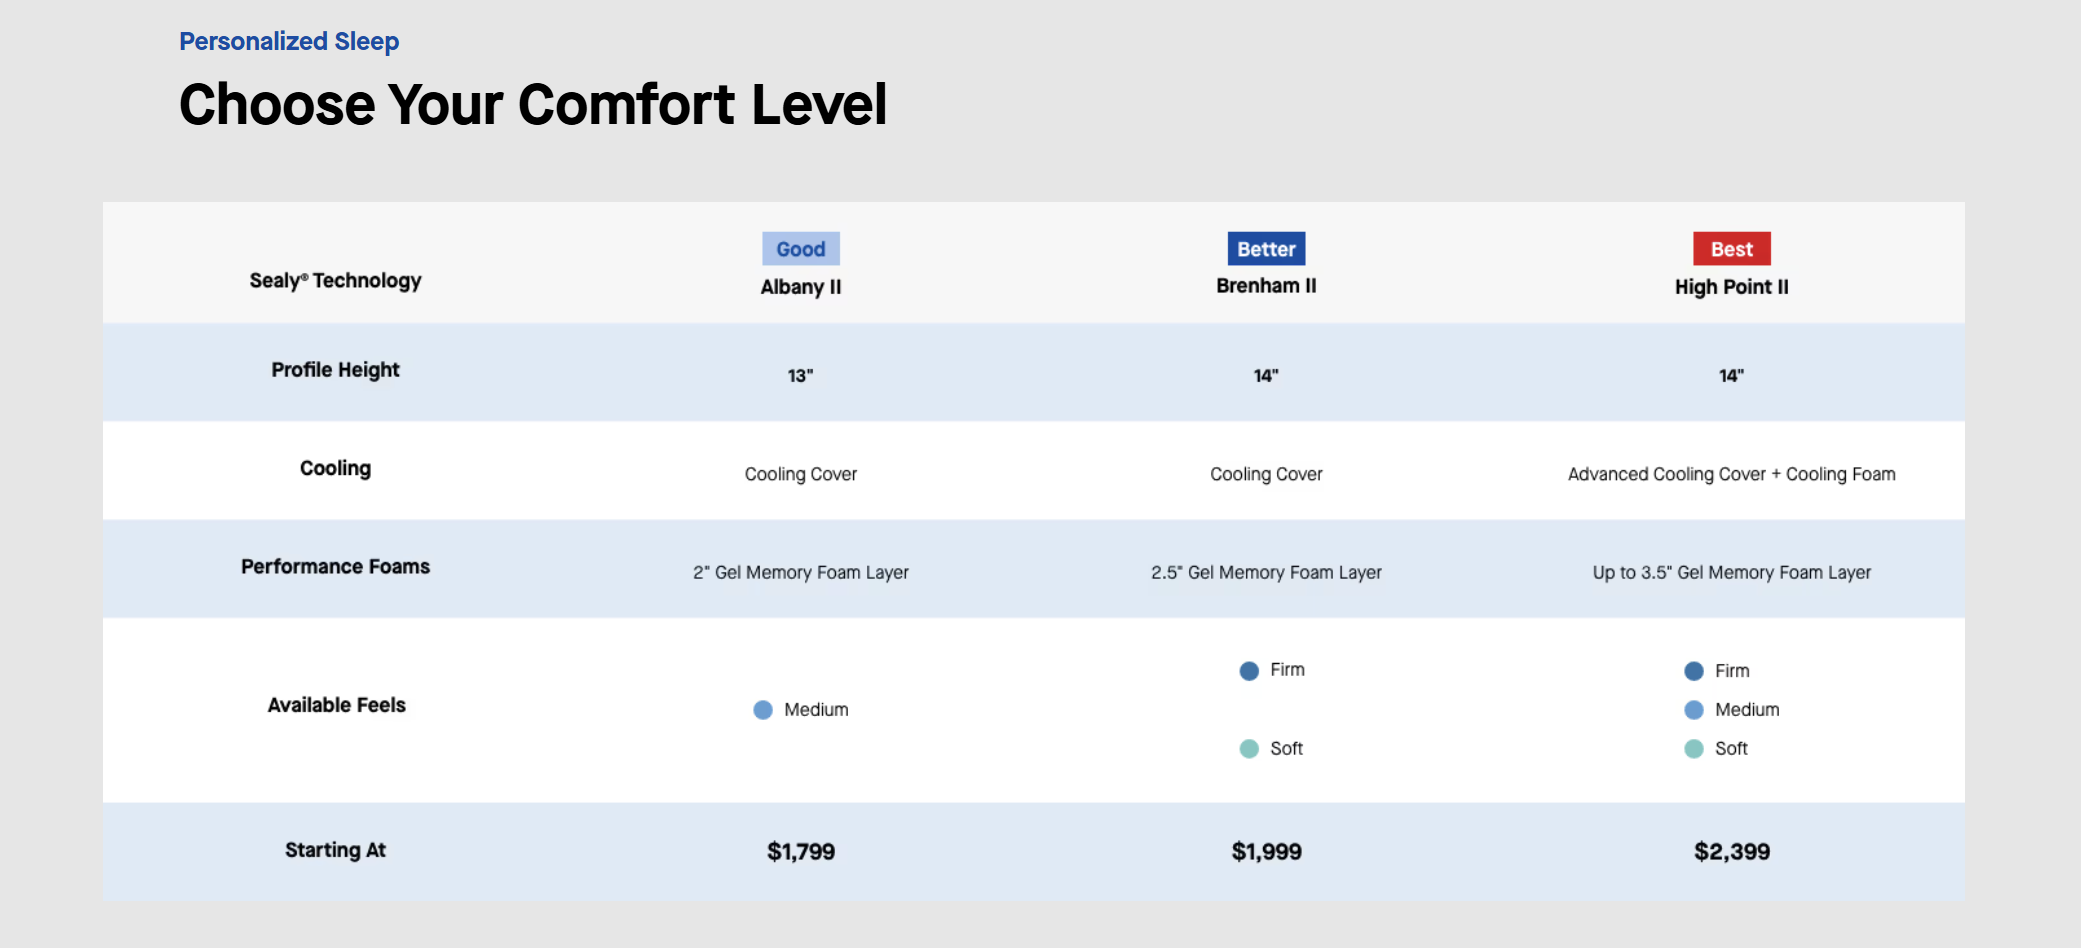Select the Medium dot under Albany II
2081x948 pixels.
pyautogui.click(x=763, y=710)
